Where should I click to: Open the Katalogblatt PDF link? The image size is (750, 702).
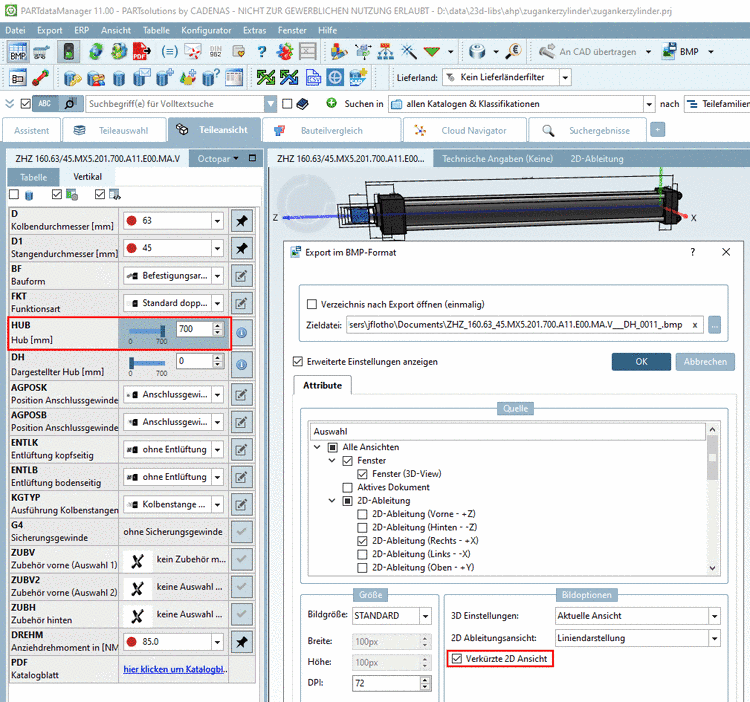tap(175, 668)
